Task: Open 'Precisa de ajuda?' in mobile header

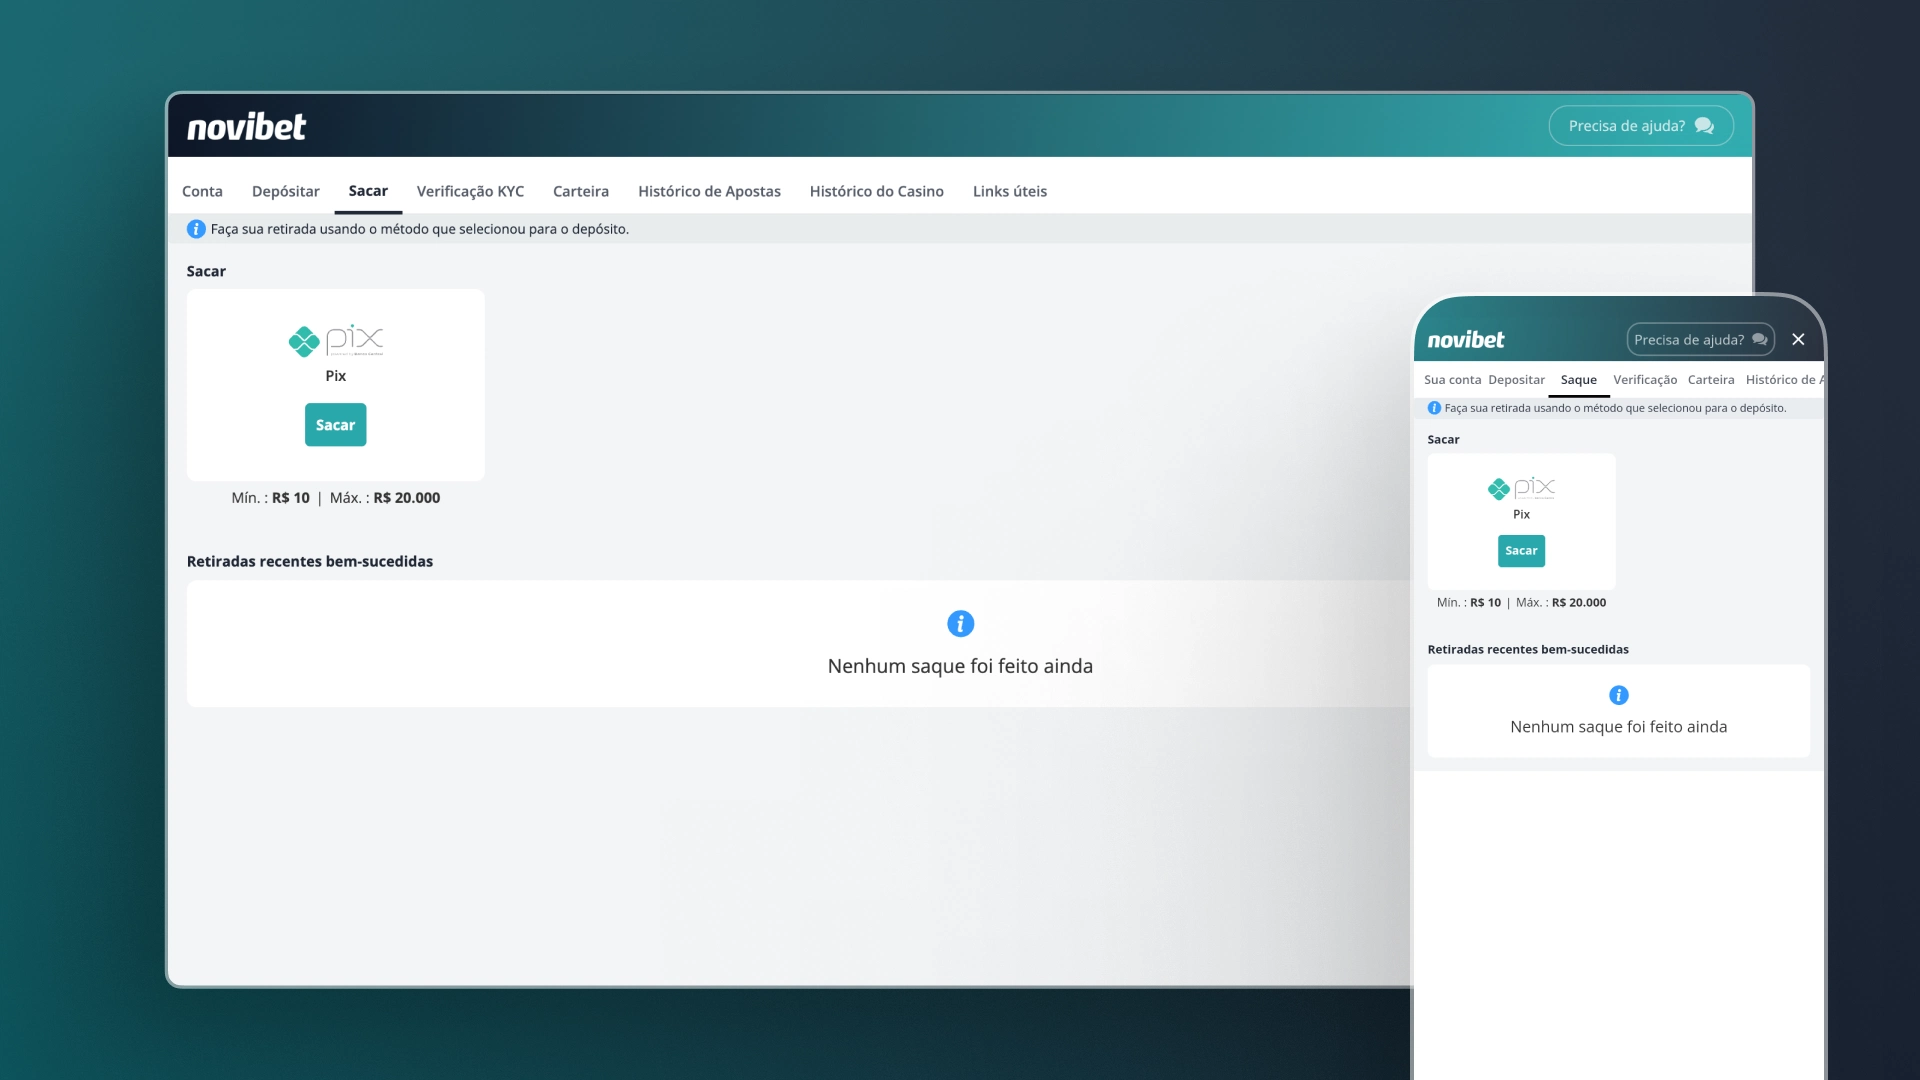Action: [x=1700, y=340]
